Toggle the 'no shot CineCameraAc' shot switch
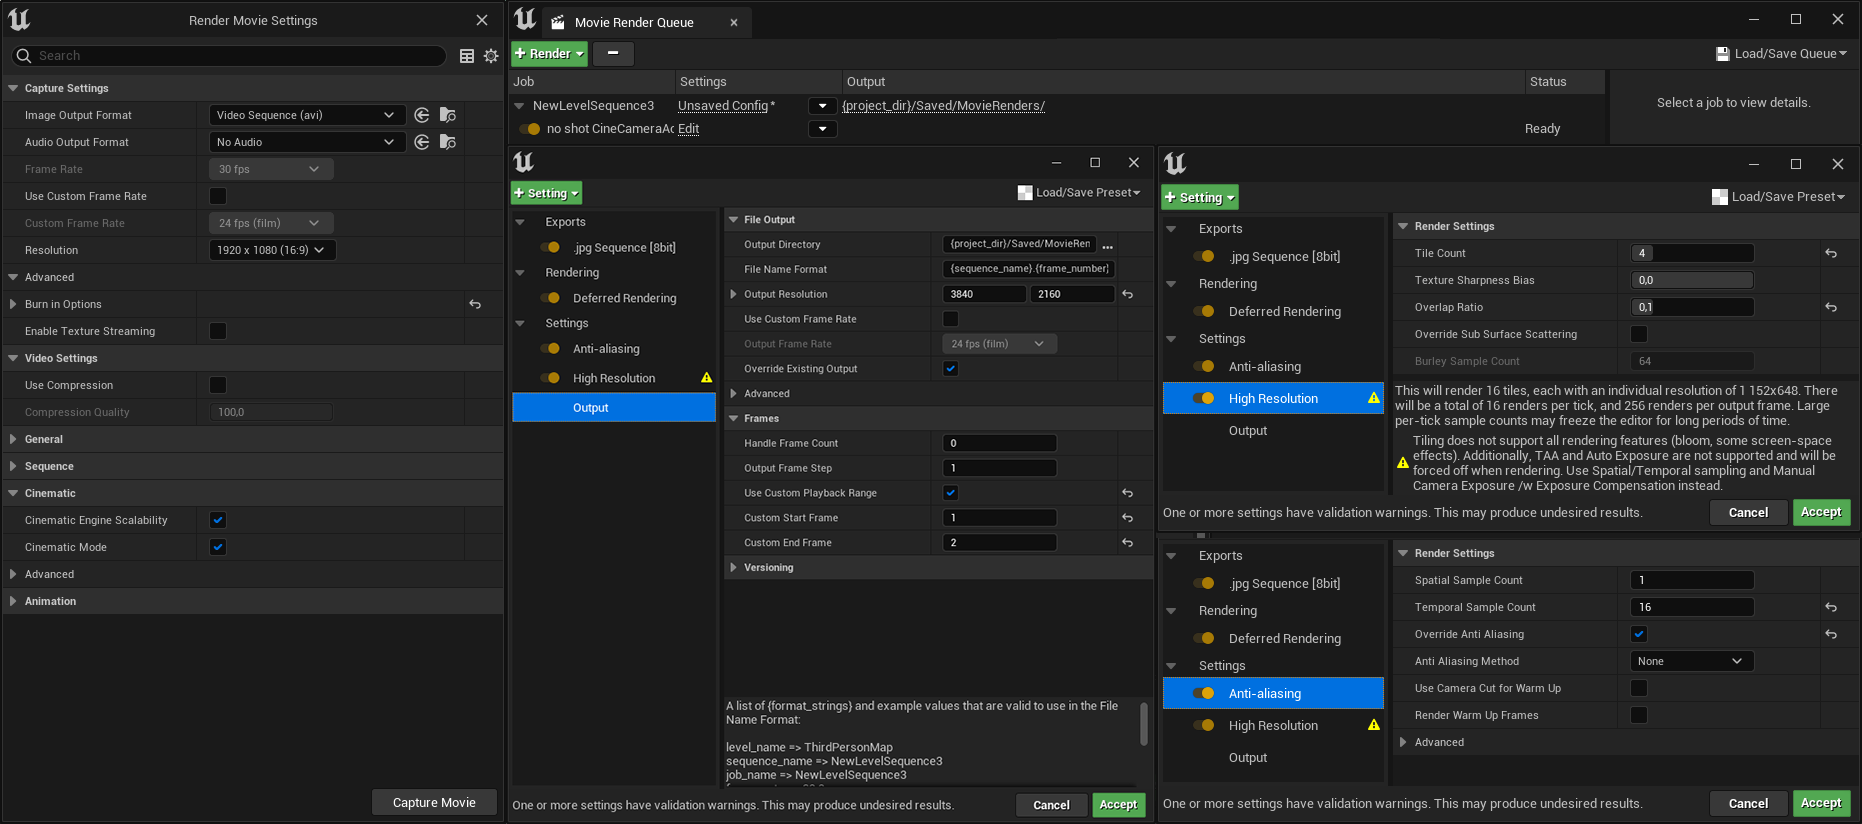Screen dimensions: 1862x824 point(530,129)
